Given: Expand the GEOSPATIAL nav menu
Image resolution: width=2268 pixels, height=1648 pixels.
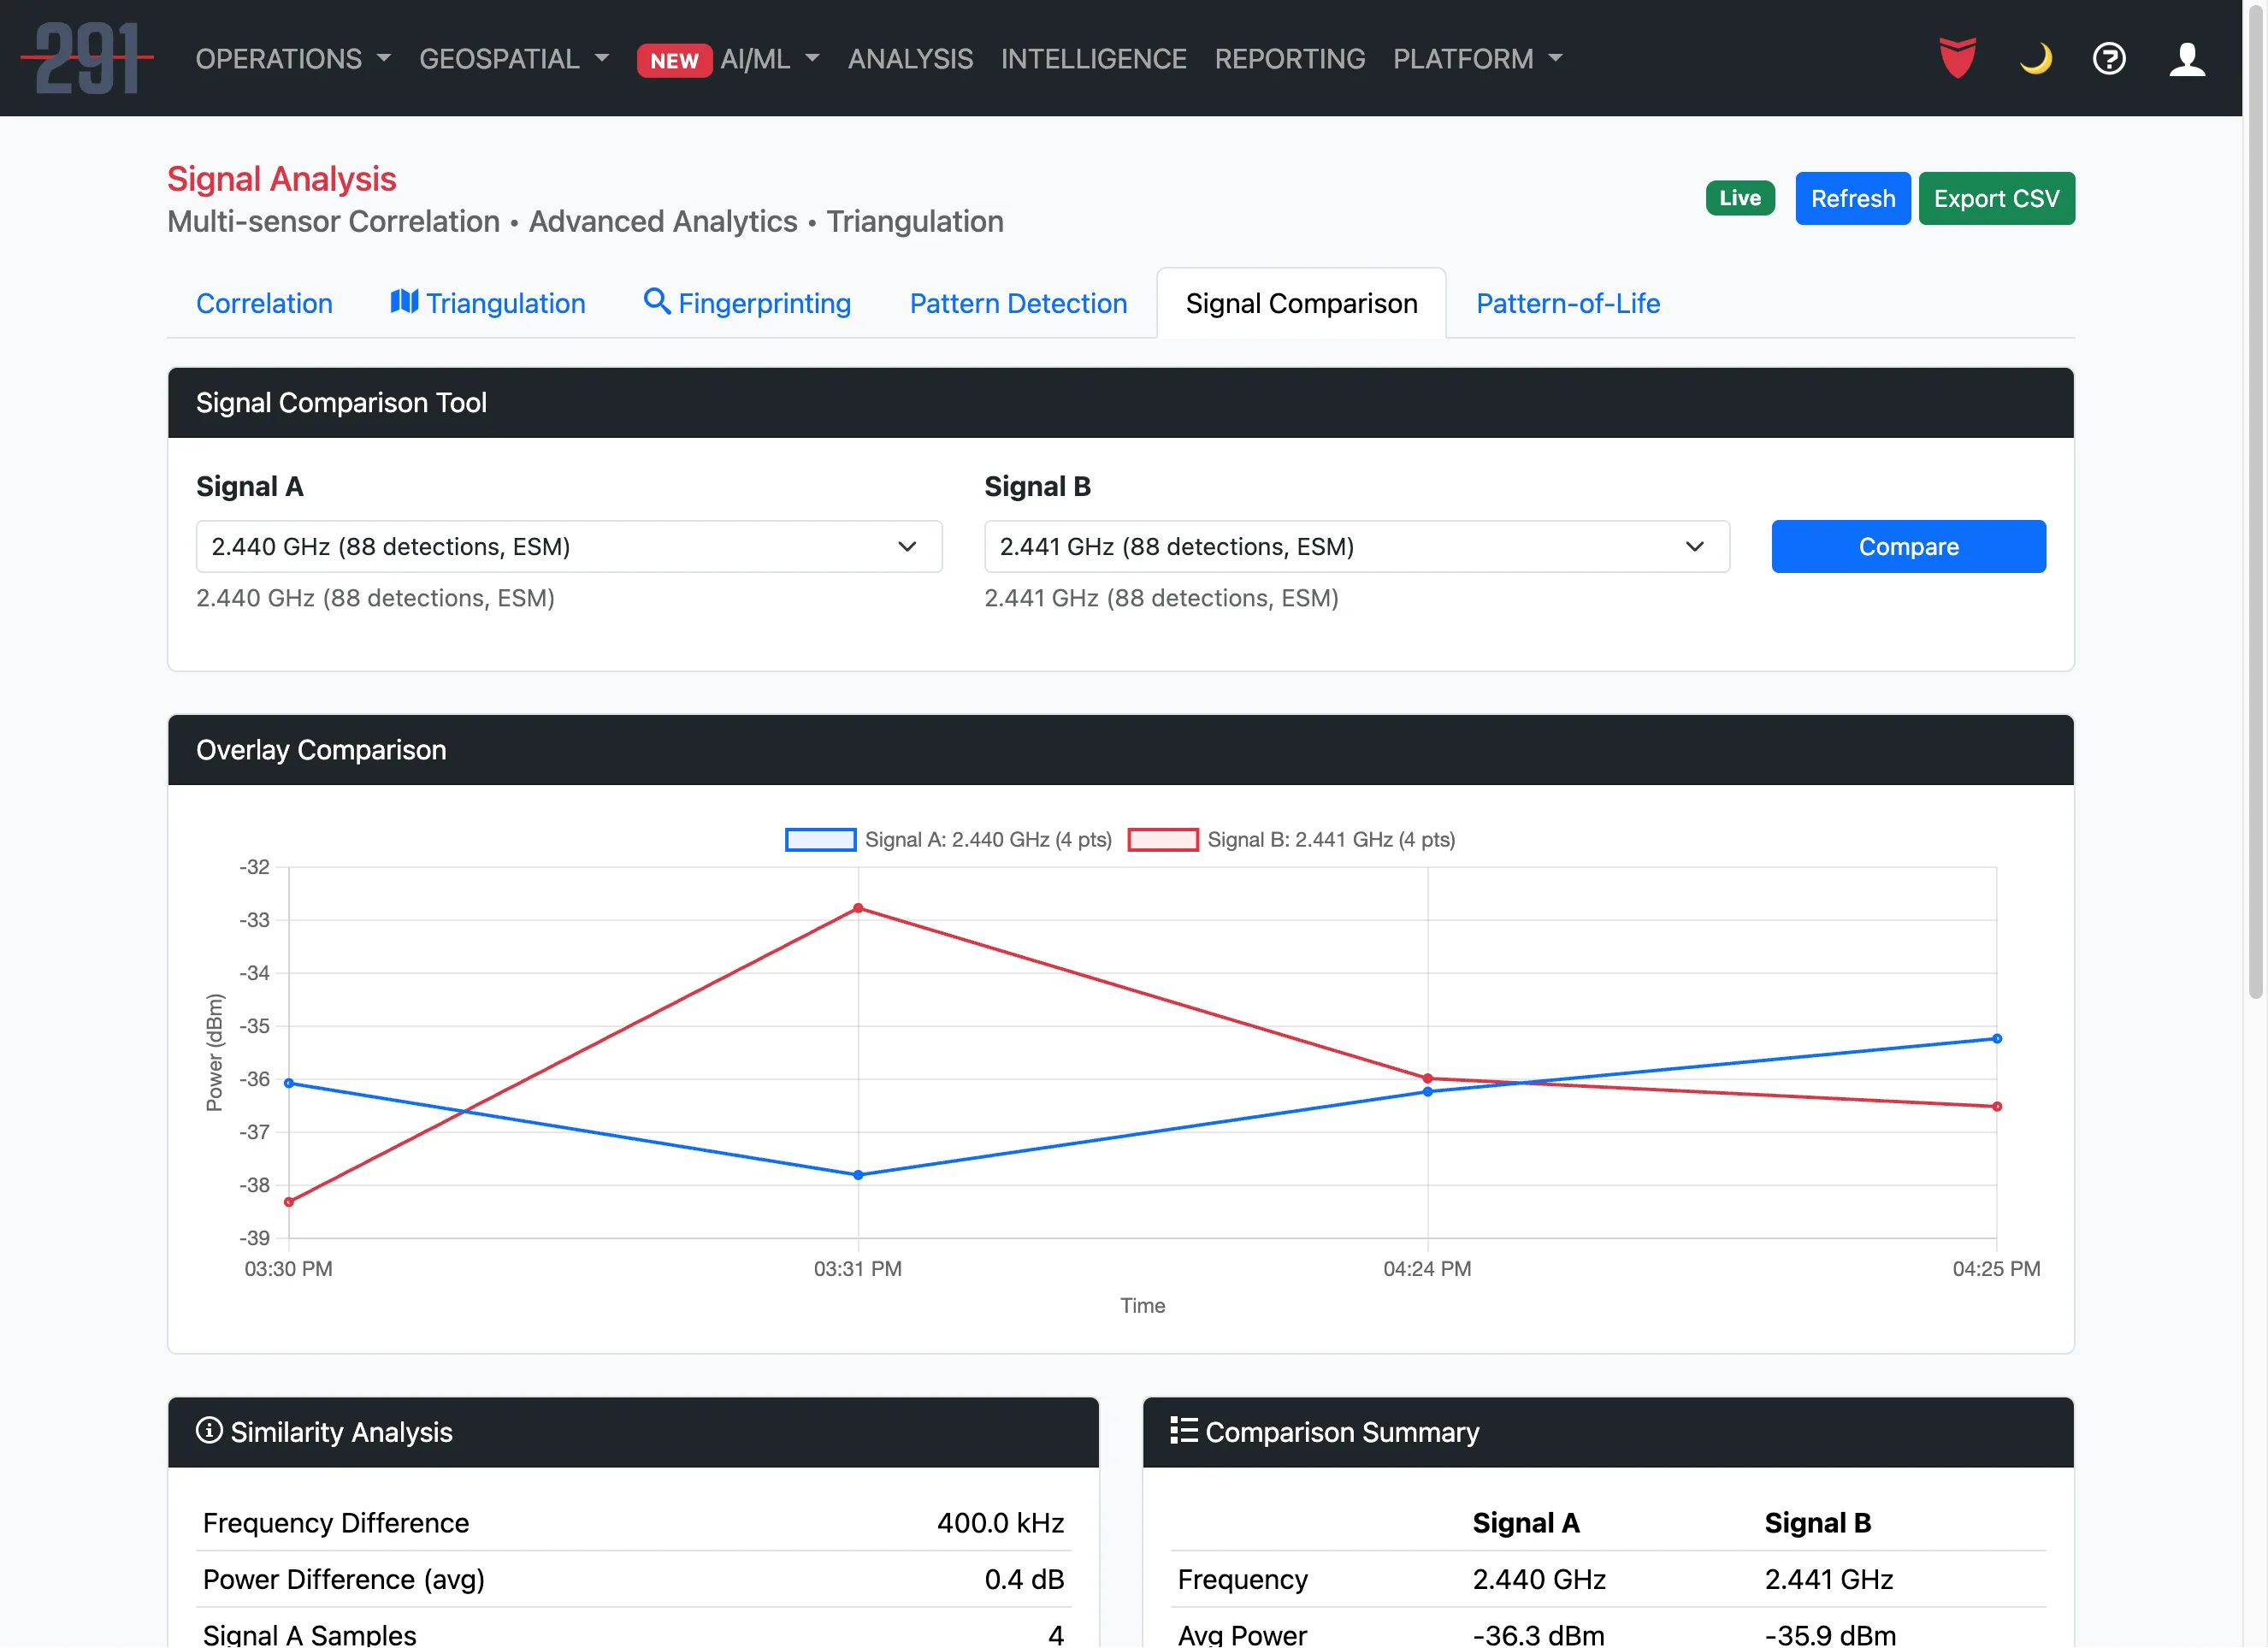Looking at the screenshot, I should click(514, 58).
